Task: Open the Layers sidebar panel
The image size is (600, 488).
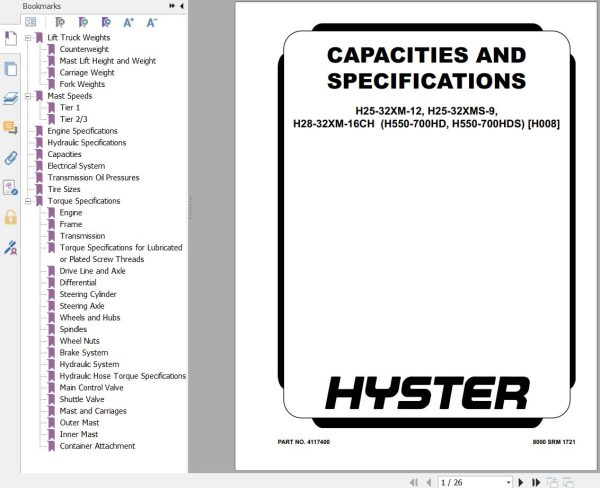Action: (x=10, y=98)
